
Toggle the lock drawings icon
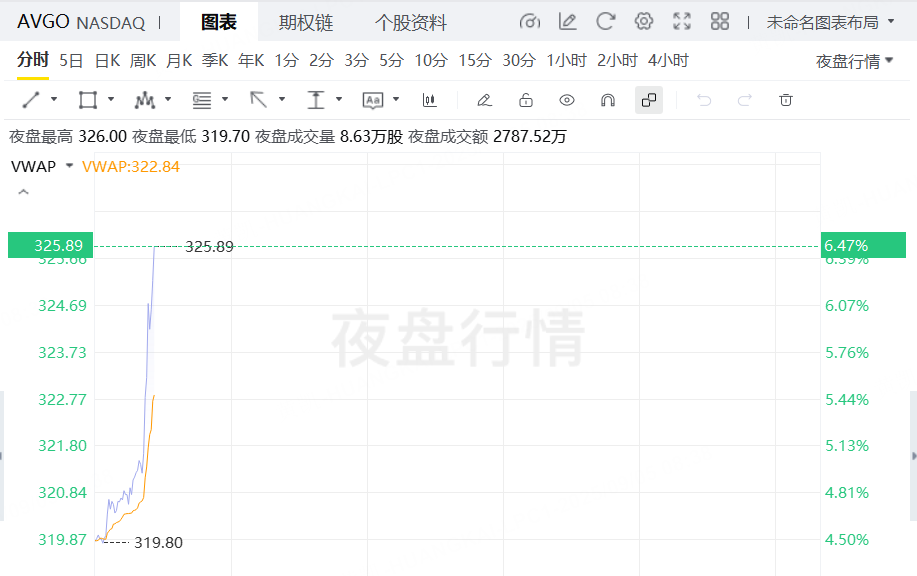coord(526,100)
